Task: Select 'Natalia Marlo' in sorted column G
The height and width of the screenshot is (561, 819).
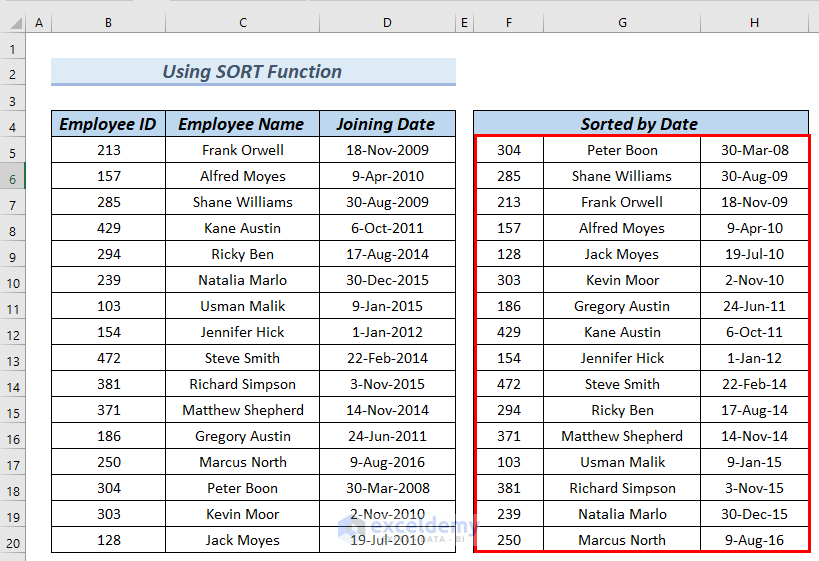Action: tap(622, 514)
